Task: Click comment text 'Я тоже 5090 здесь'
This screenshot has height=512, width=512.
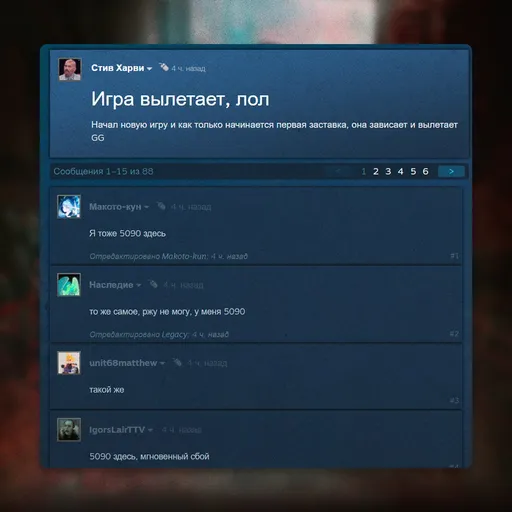Action: [x=127, y=233]
